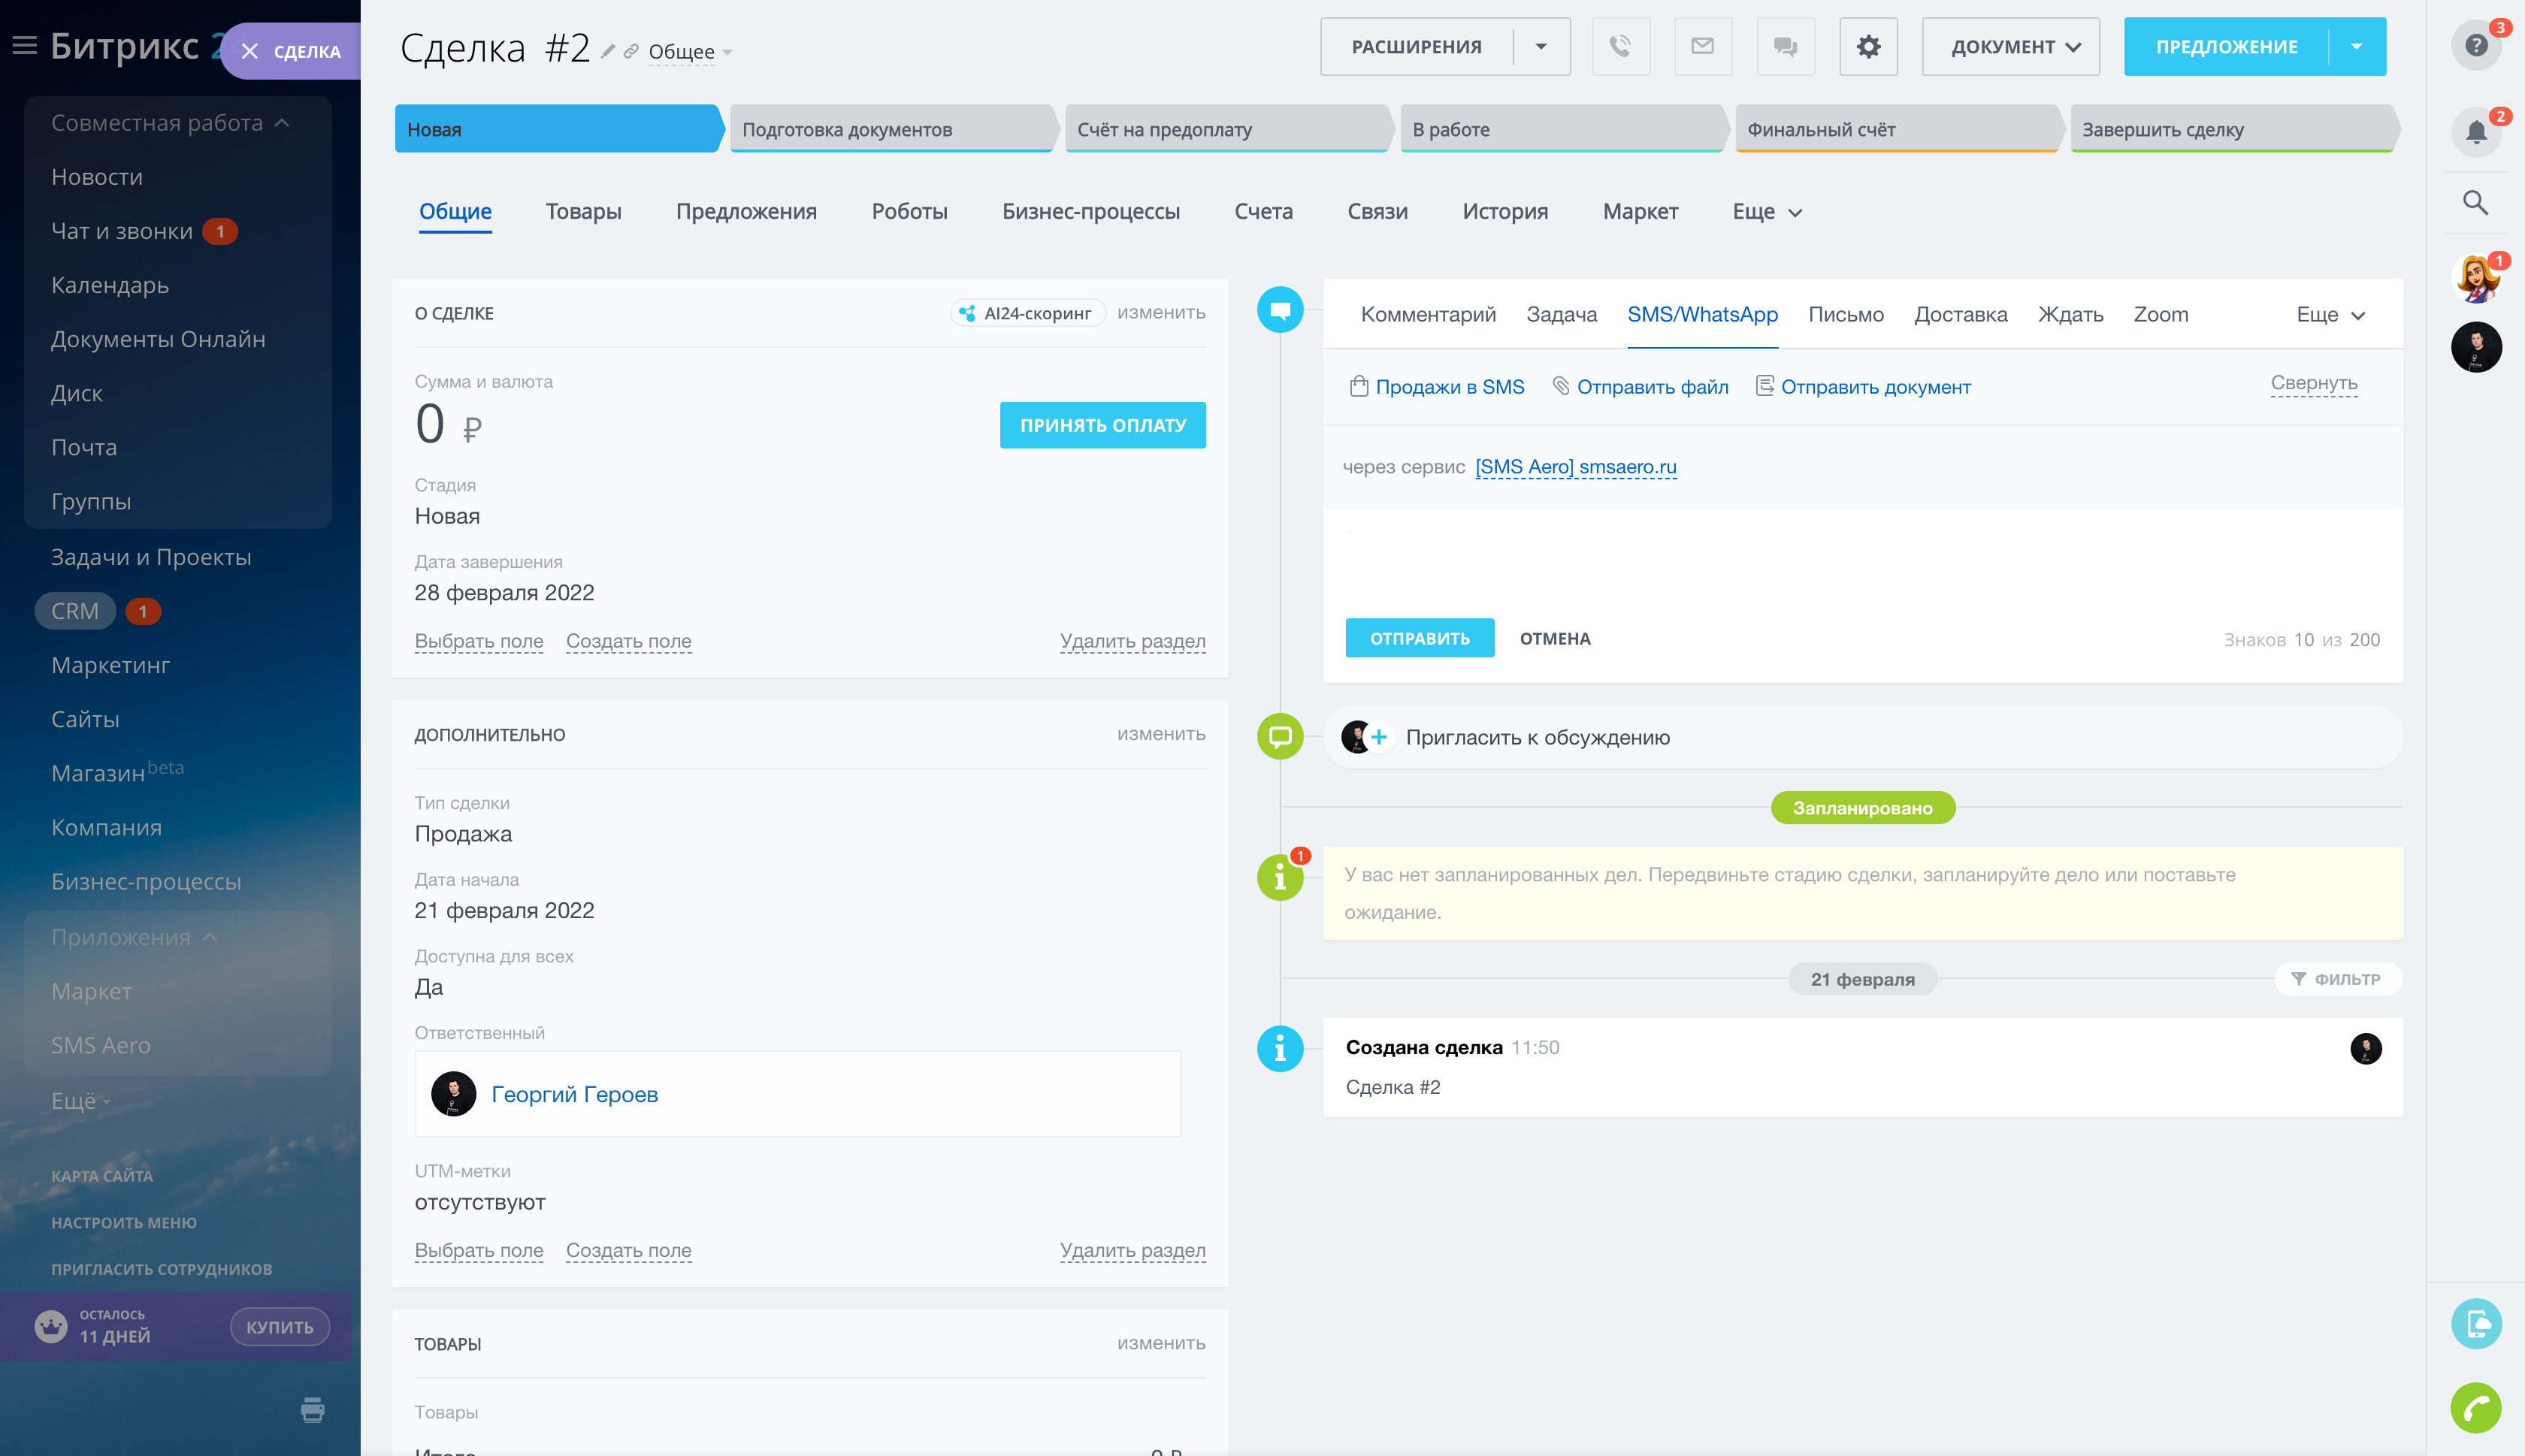Click the search magnifier icon
Viewport: 2525px width, 1456px height.
[2475, 203]
